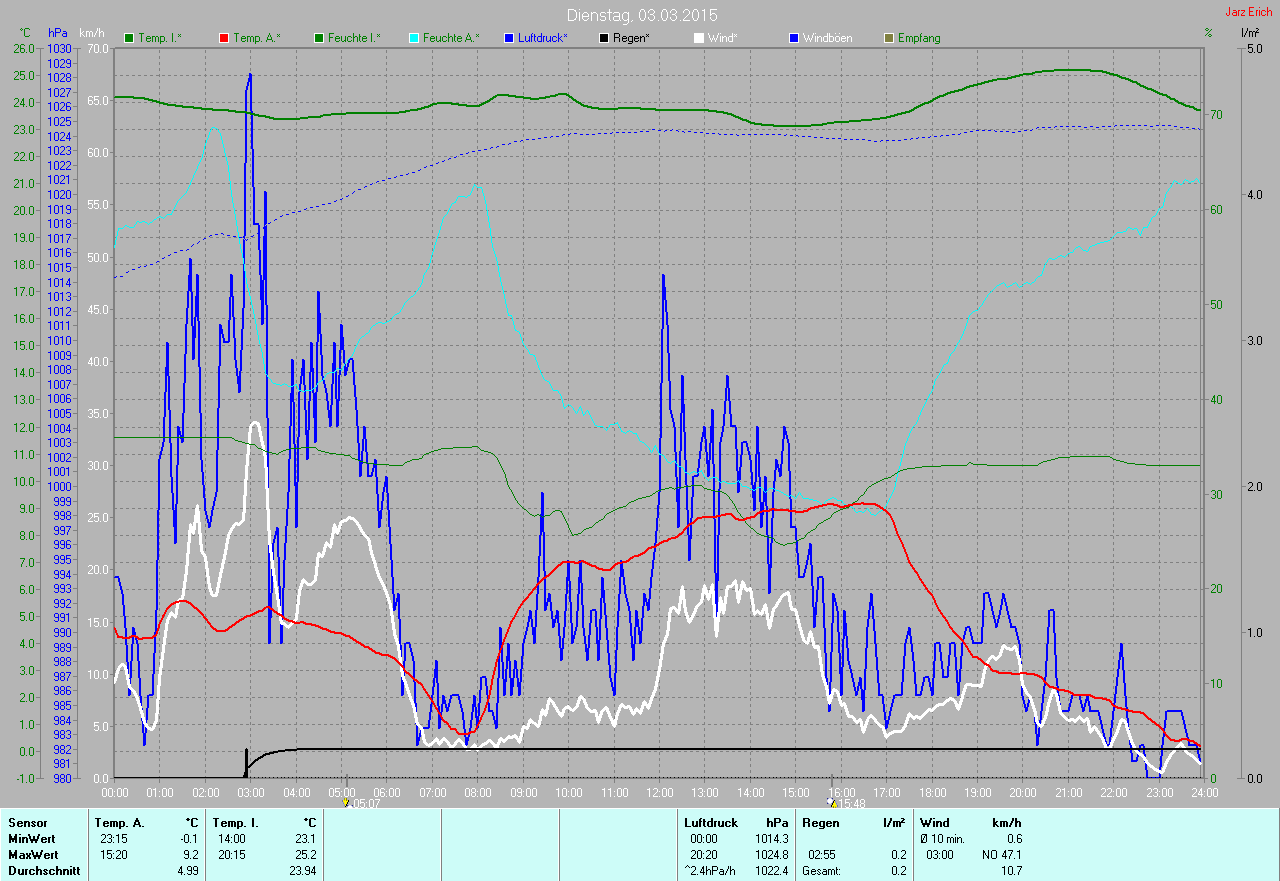Click the green Feuchte I. legend square
The width and height of the screenshot is (1280, 881).
[x=319, y=38]
